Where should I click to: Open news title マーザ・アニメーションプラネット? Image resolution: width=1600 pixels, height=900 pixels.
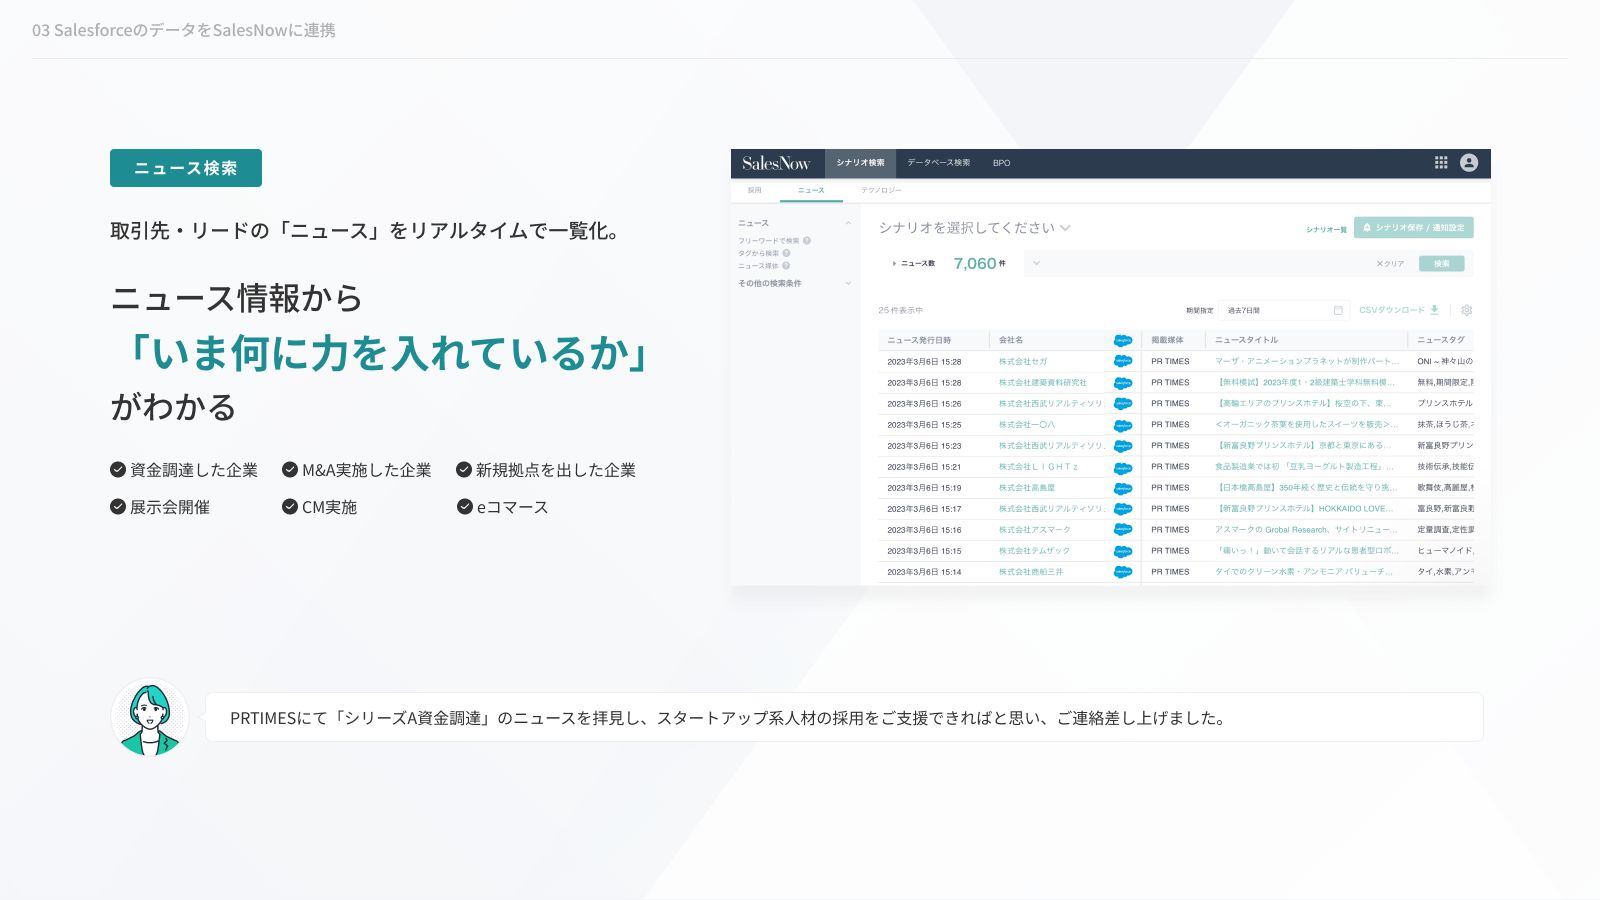coord(1307,362)
